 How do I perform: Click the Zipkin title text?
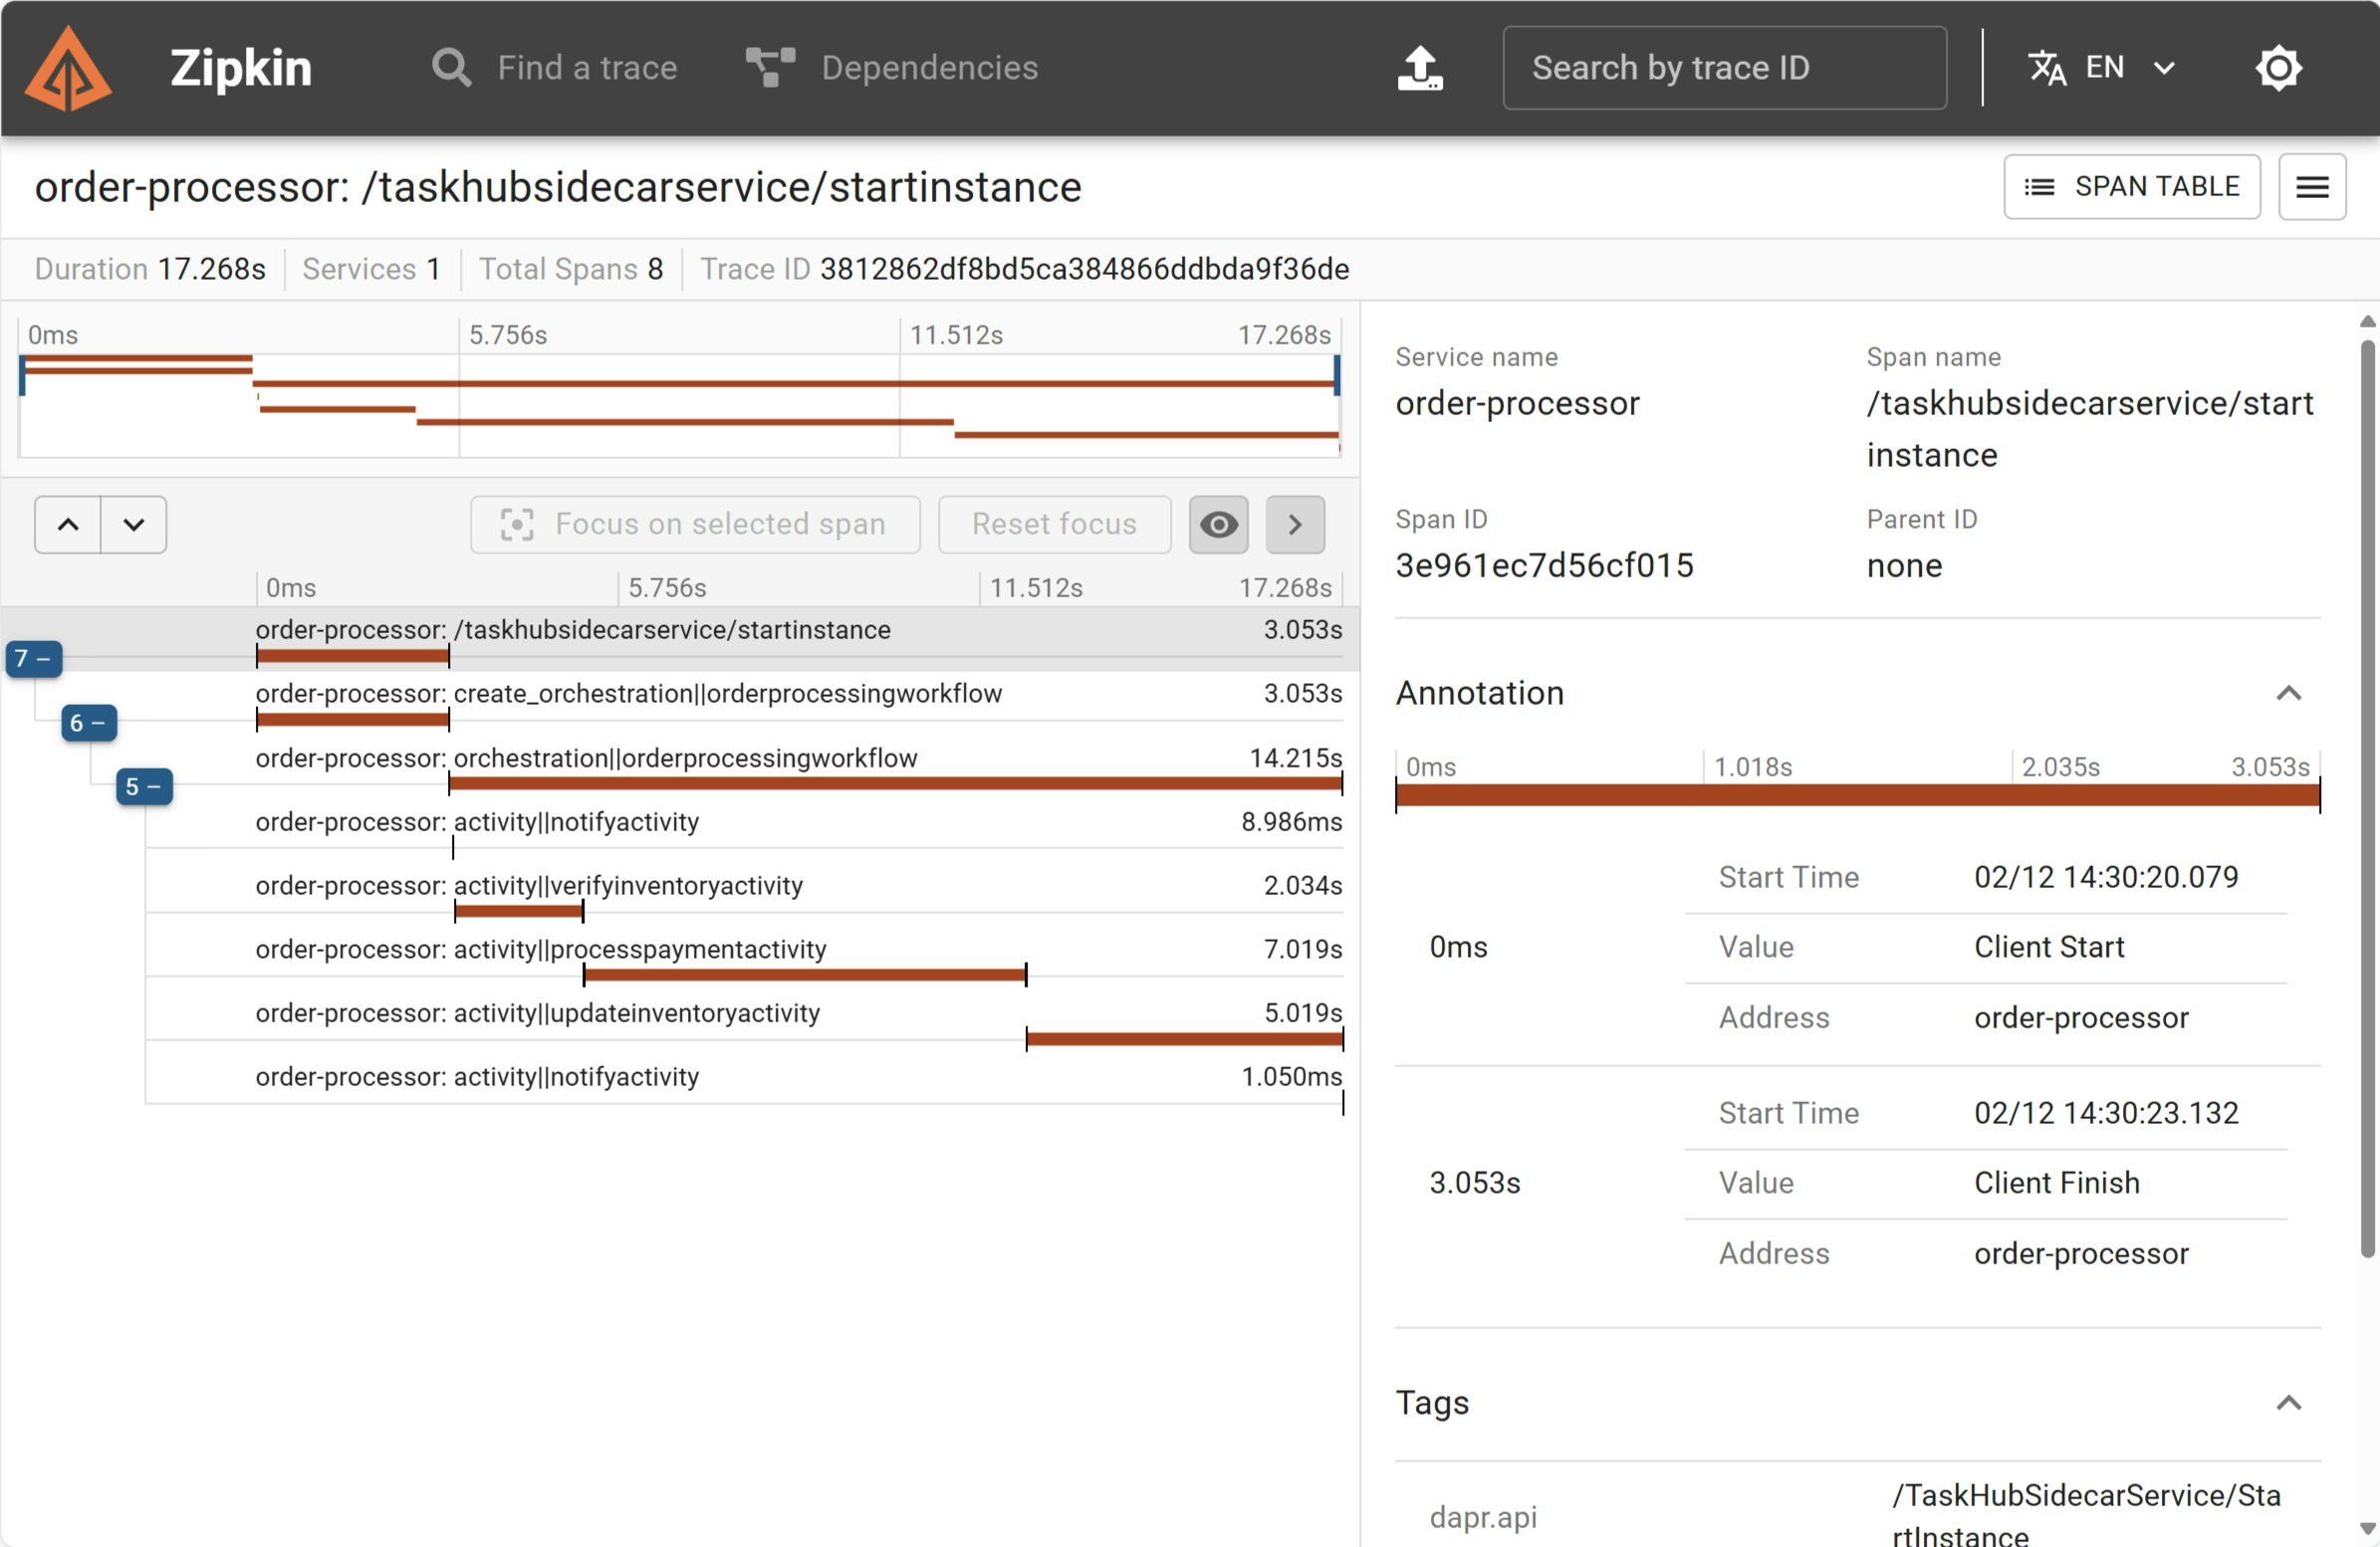241,68
